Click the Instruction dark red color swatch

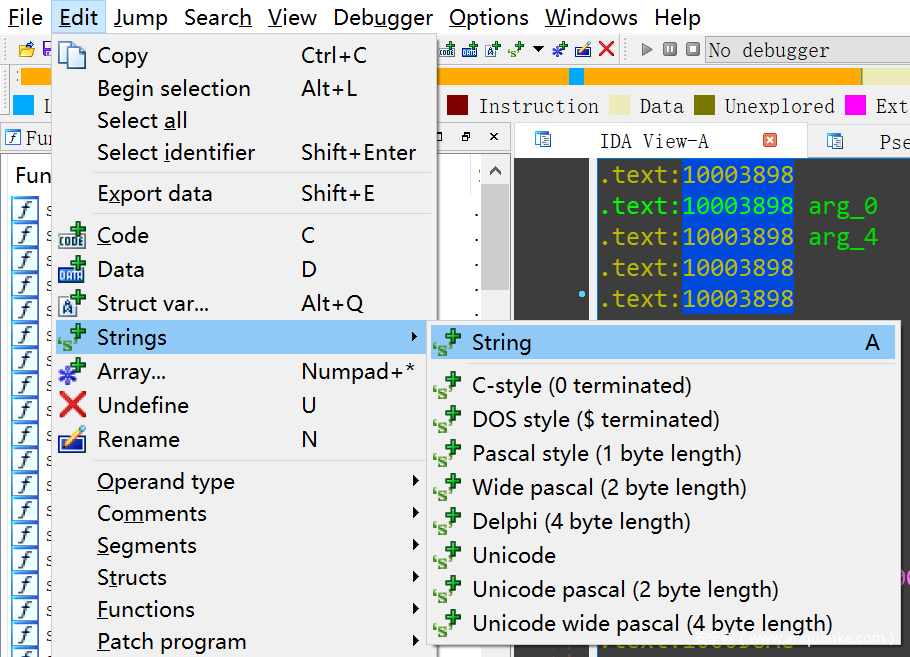pyautogui.click(x=458, y=106)
